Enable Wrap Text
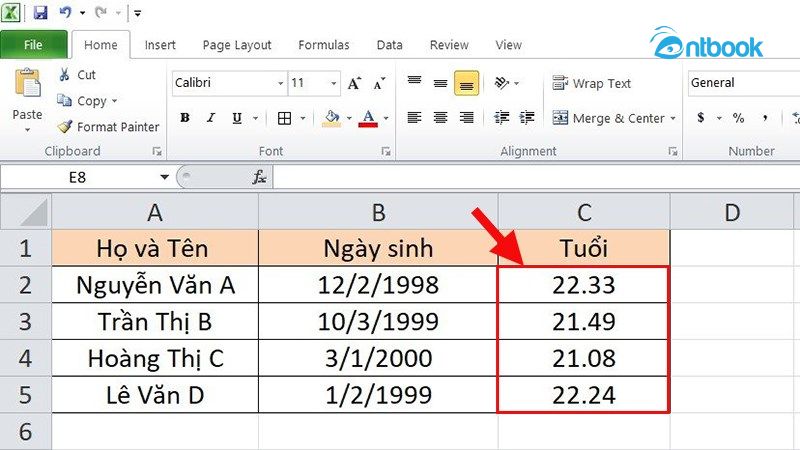This screenshot has height=450, width=800. pyautogui.click(x=592, y=83)
